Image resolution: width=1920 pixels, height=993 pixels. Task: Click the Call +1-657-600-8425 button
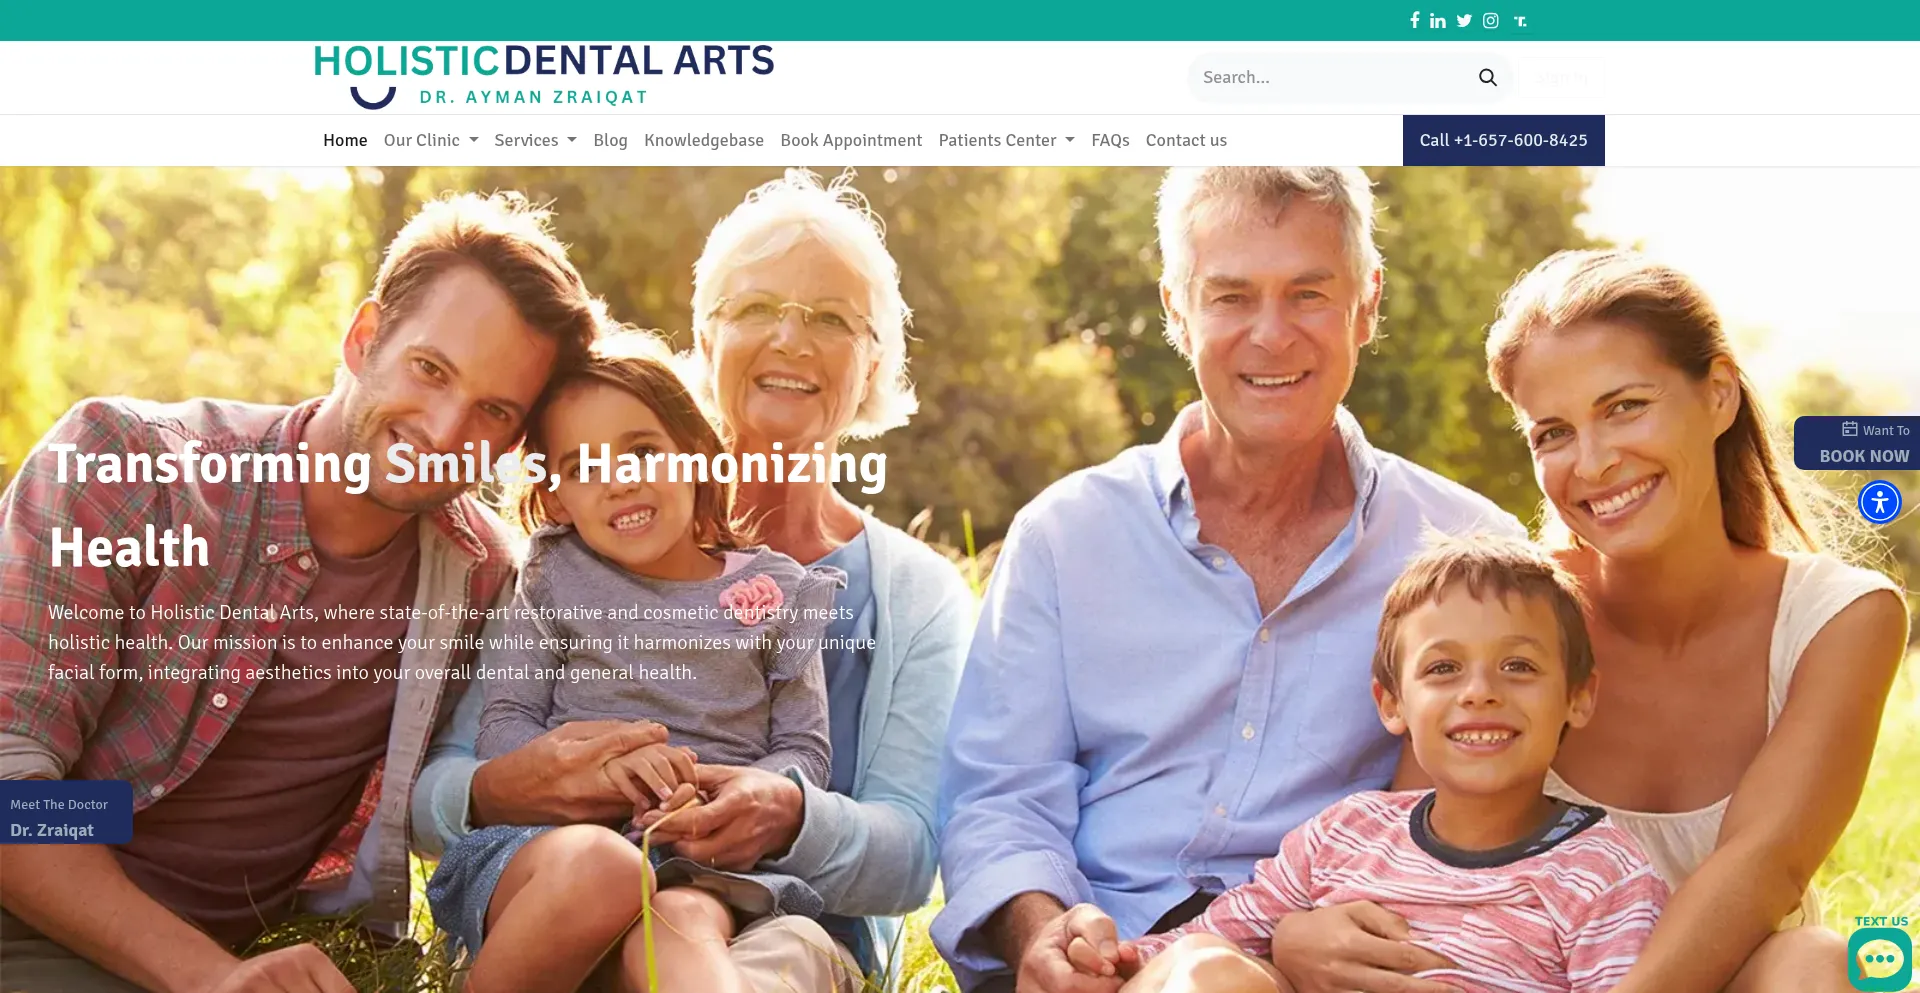tap(1504, 140)
